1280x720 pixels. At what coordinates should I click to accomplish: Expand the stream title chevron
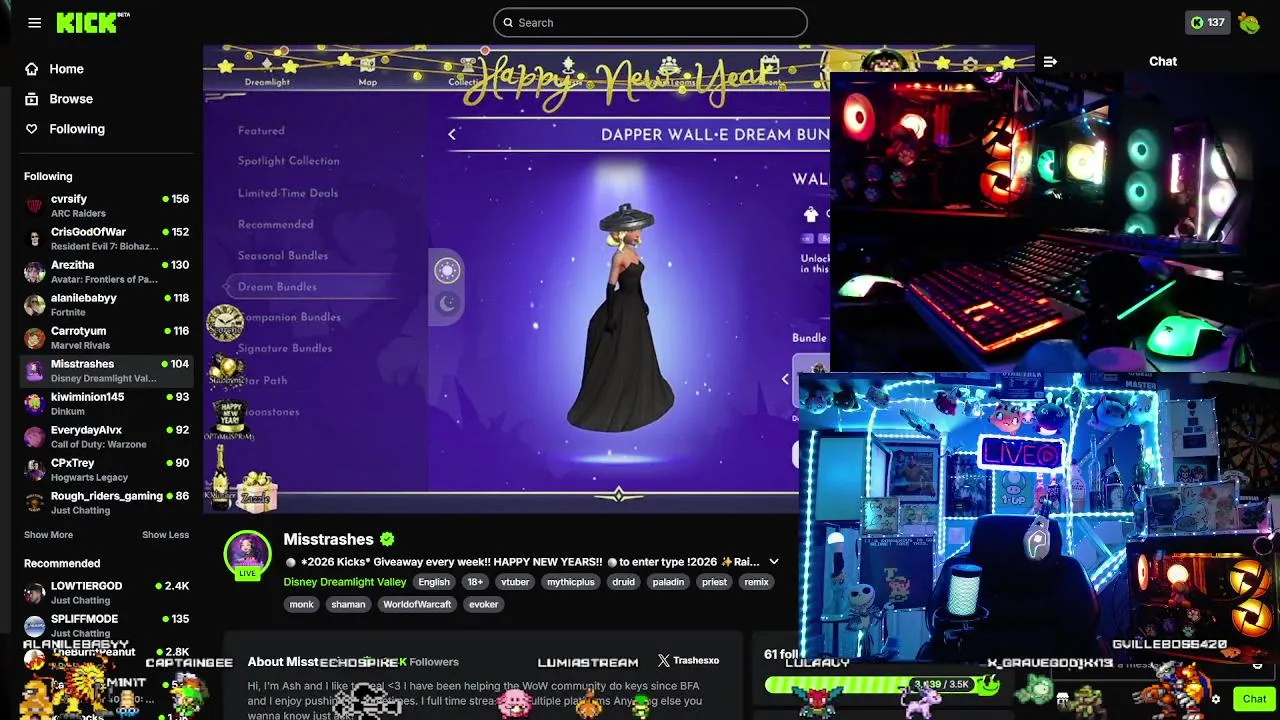click(773, 562)
